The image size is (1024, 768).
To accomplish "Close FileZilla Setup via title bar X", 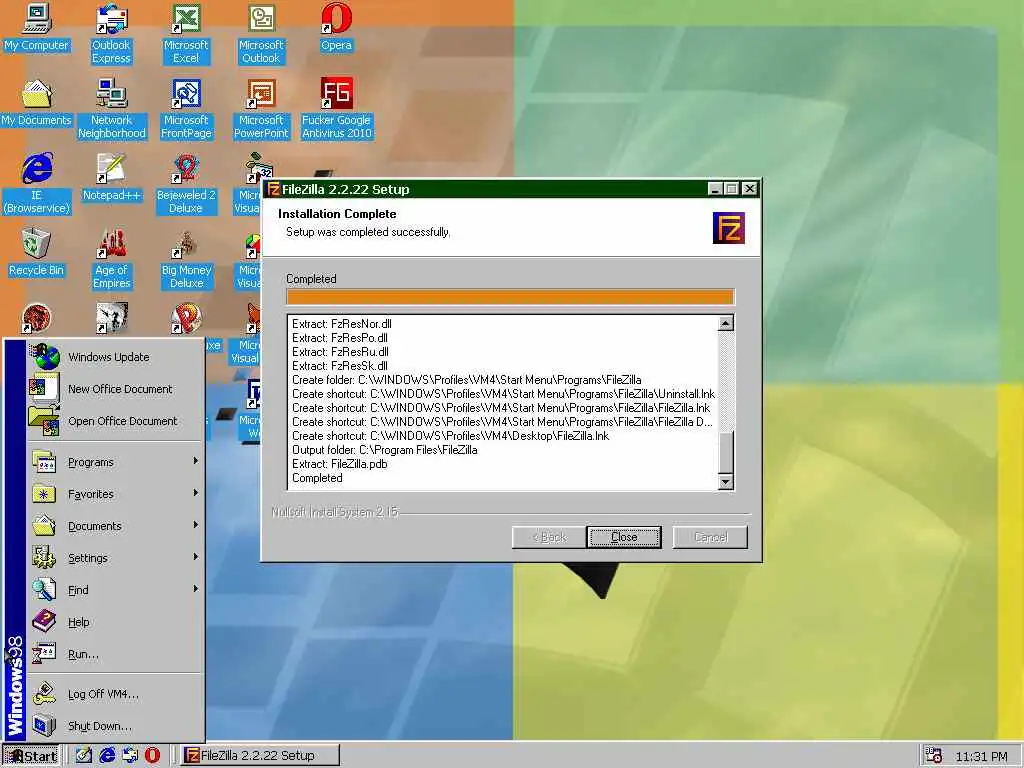I will click(x=750, y=189).
